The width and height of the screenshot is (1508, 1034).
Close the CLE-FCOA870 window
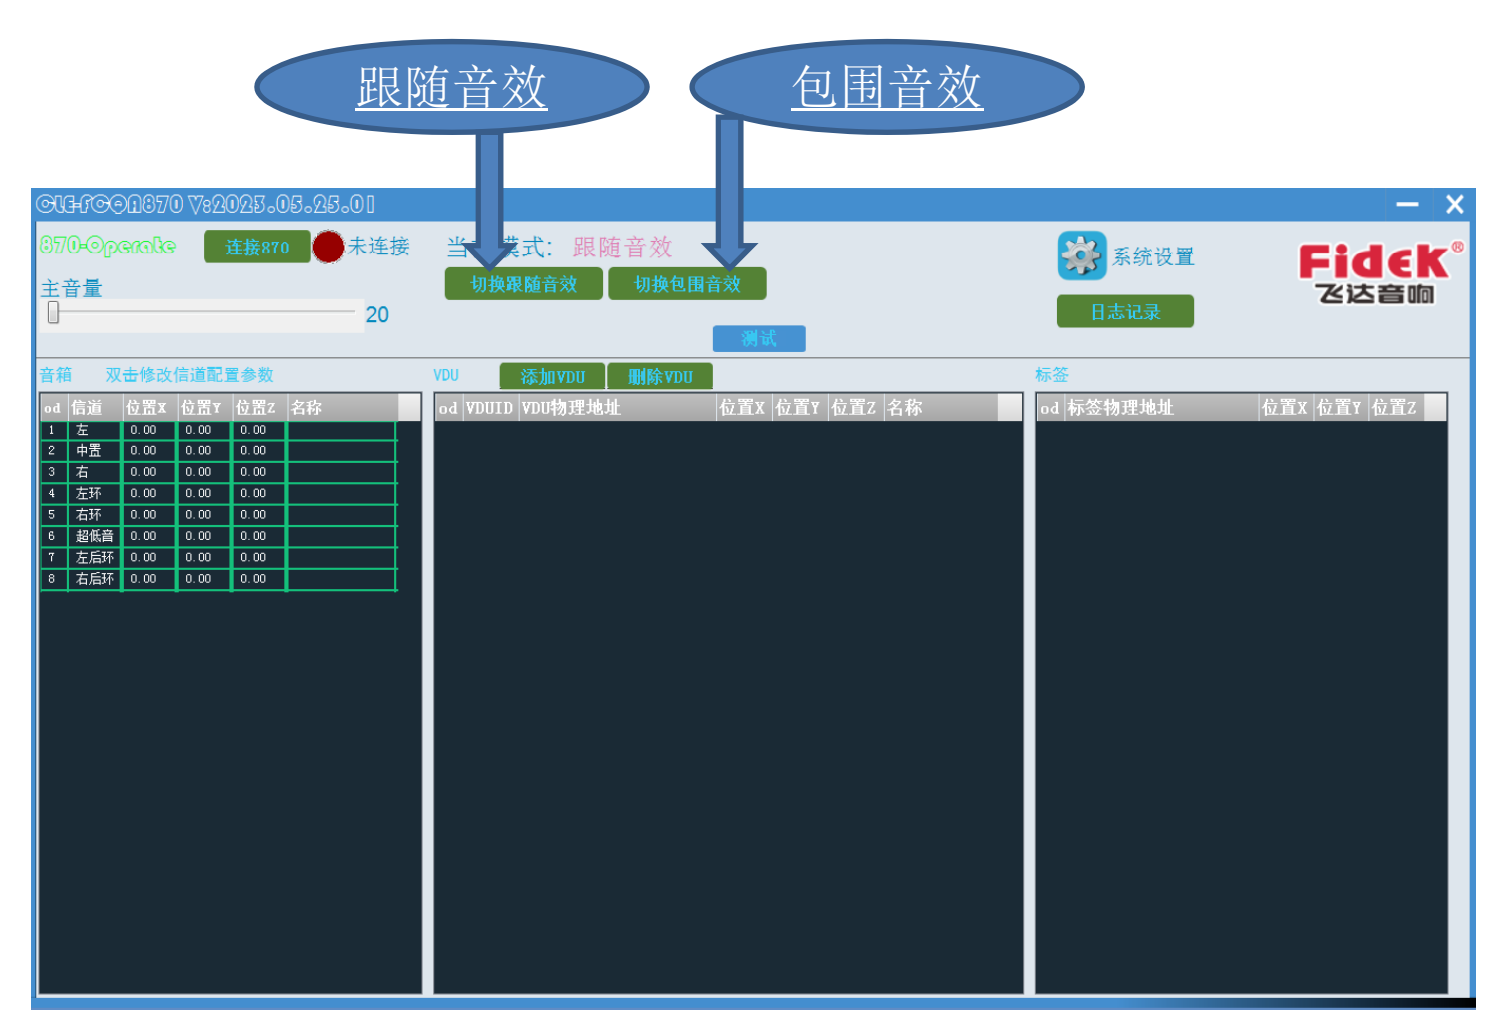click(x=1455, y=204)
